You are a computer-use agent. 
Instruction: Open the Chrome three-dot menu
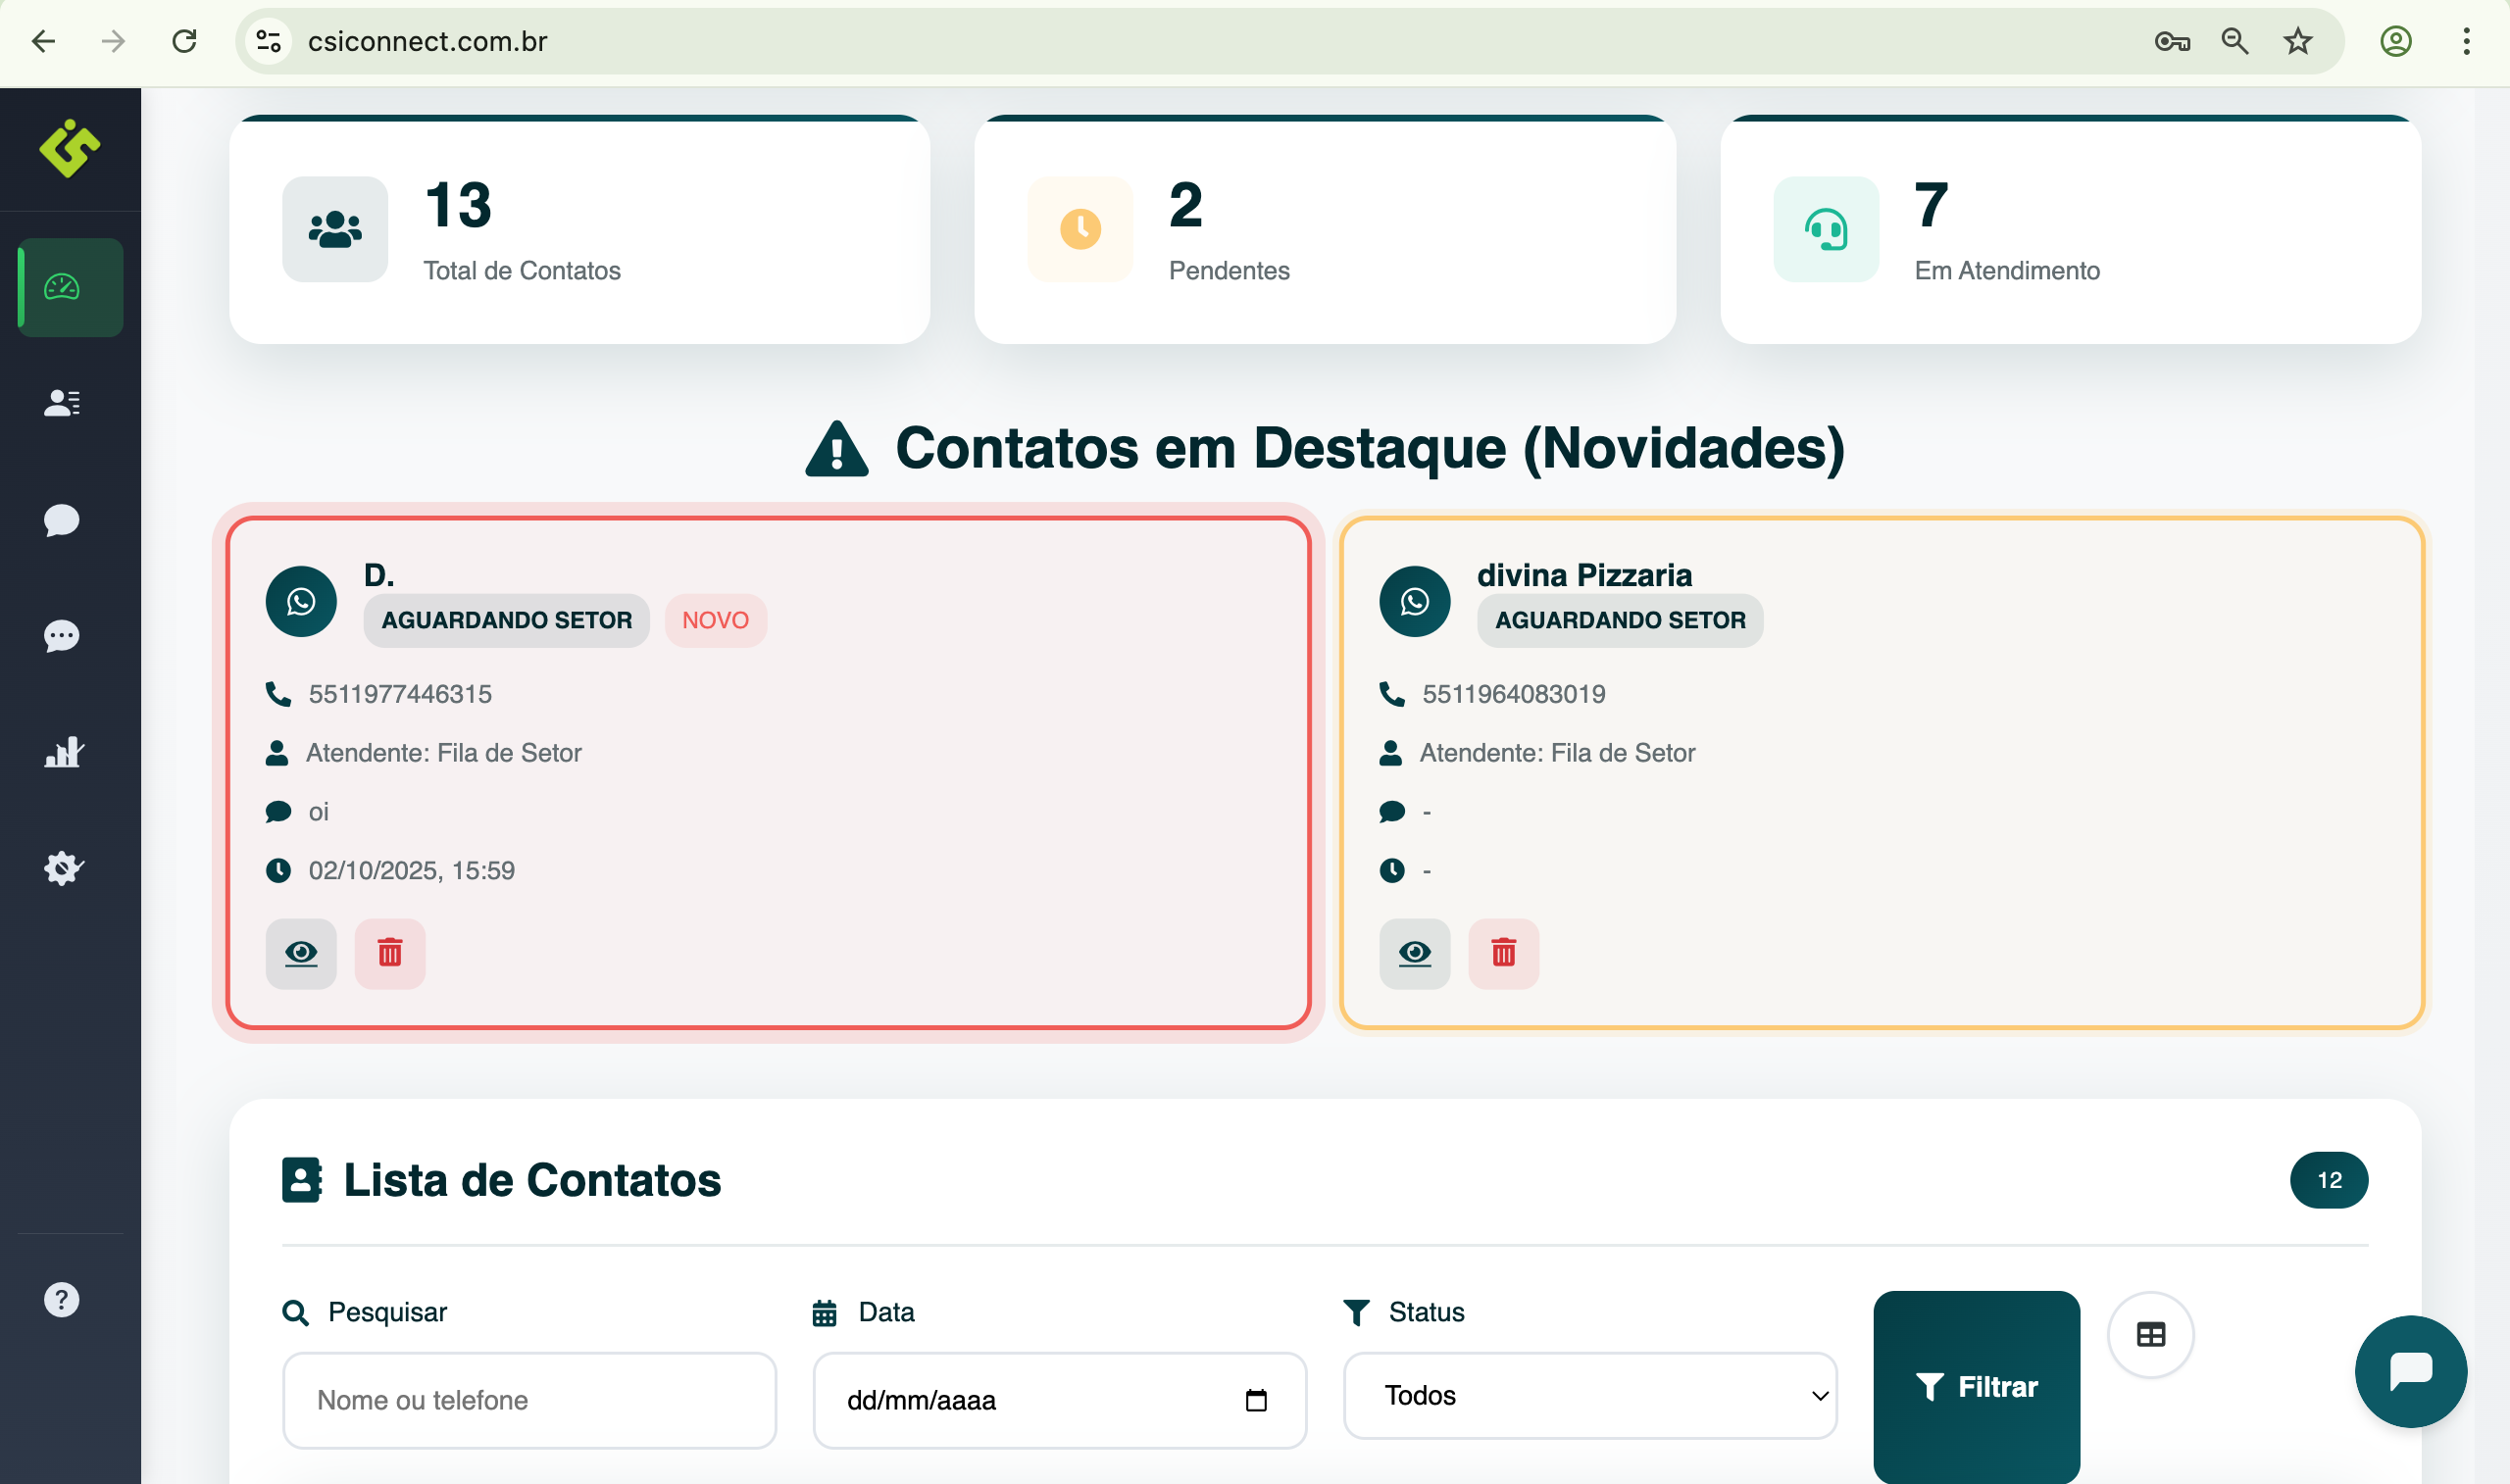point(2464,41)
